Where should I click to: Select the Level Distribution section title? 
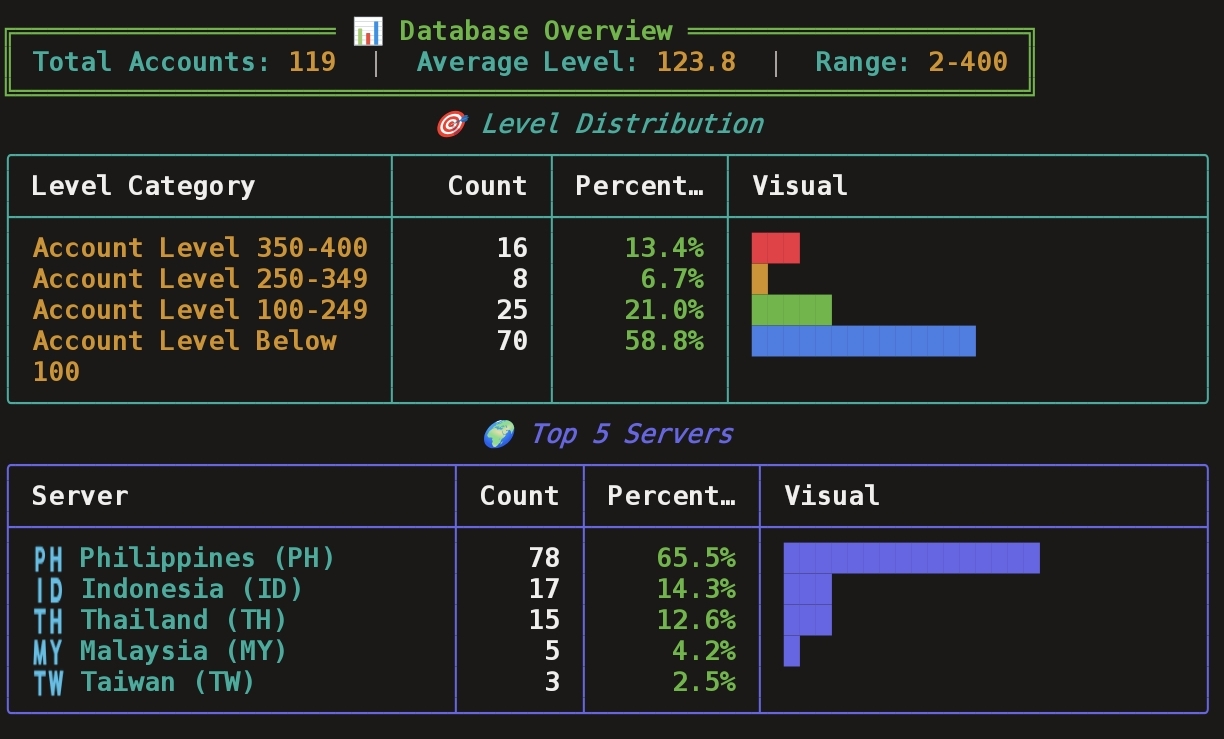621,124
